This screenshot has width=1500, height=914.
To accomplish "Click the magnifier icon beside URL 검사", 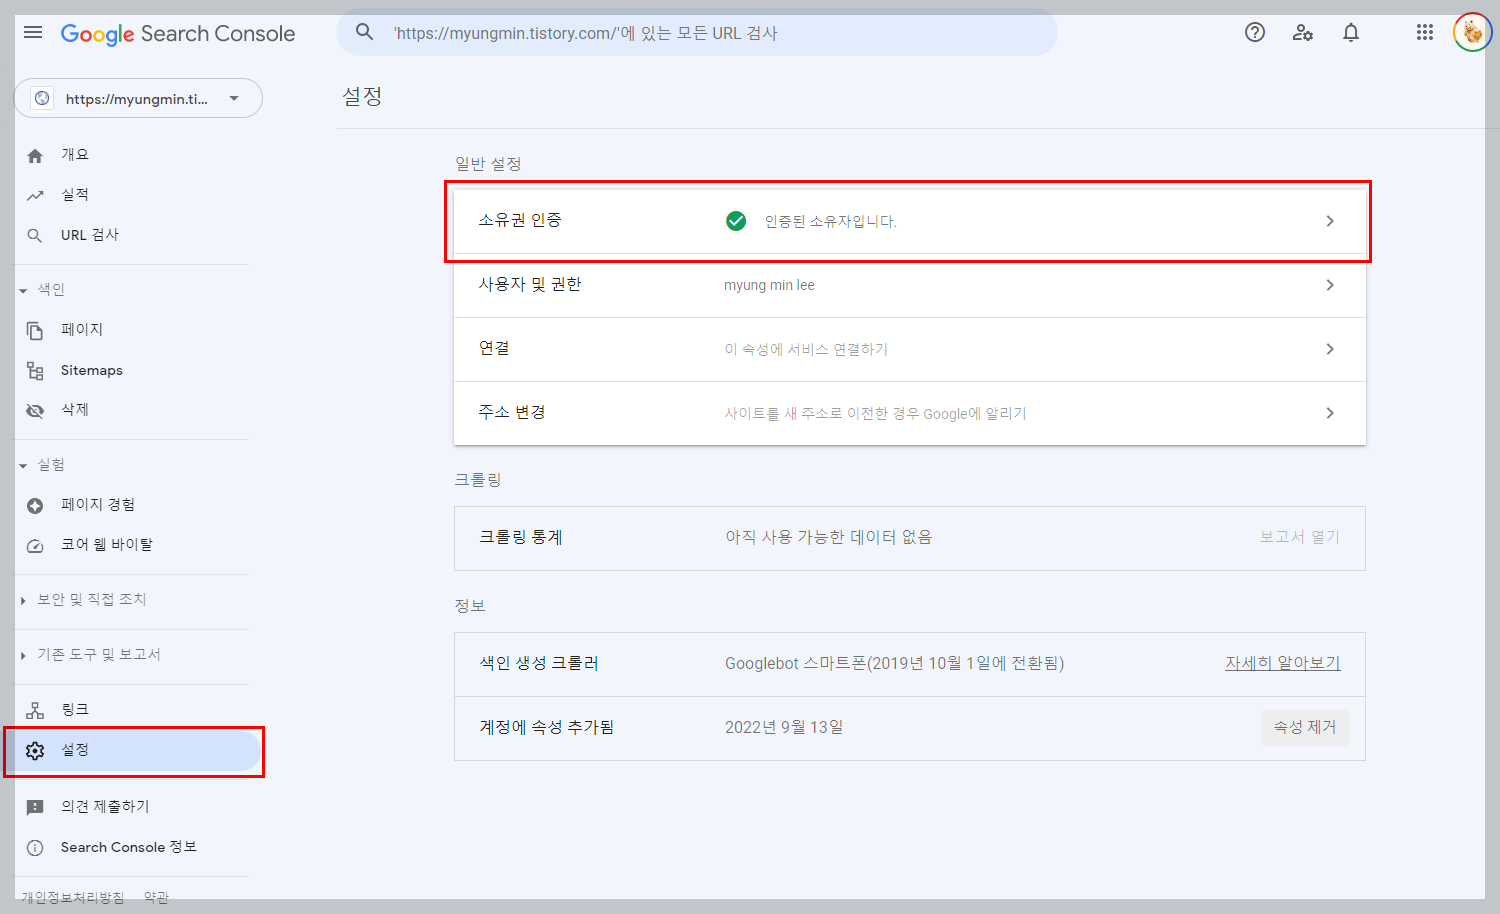I will (35, 235).
